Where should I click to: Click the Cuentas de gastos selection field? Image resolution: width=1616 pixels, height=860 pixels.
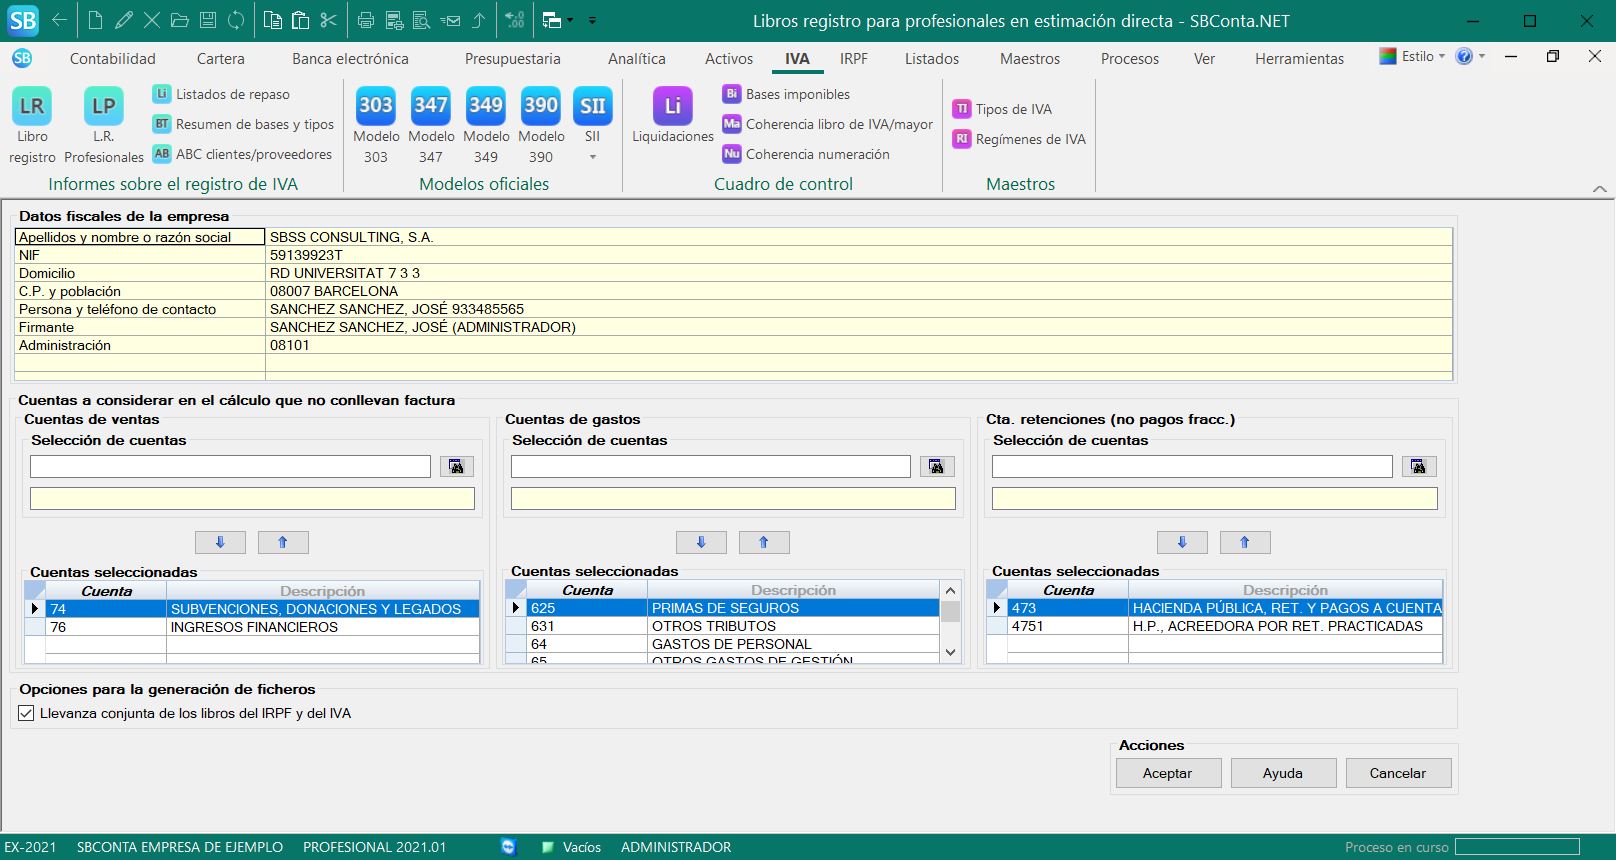tap(710, 467)
